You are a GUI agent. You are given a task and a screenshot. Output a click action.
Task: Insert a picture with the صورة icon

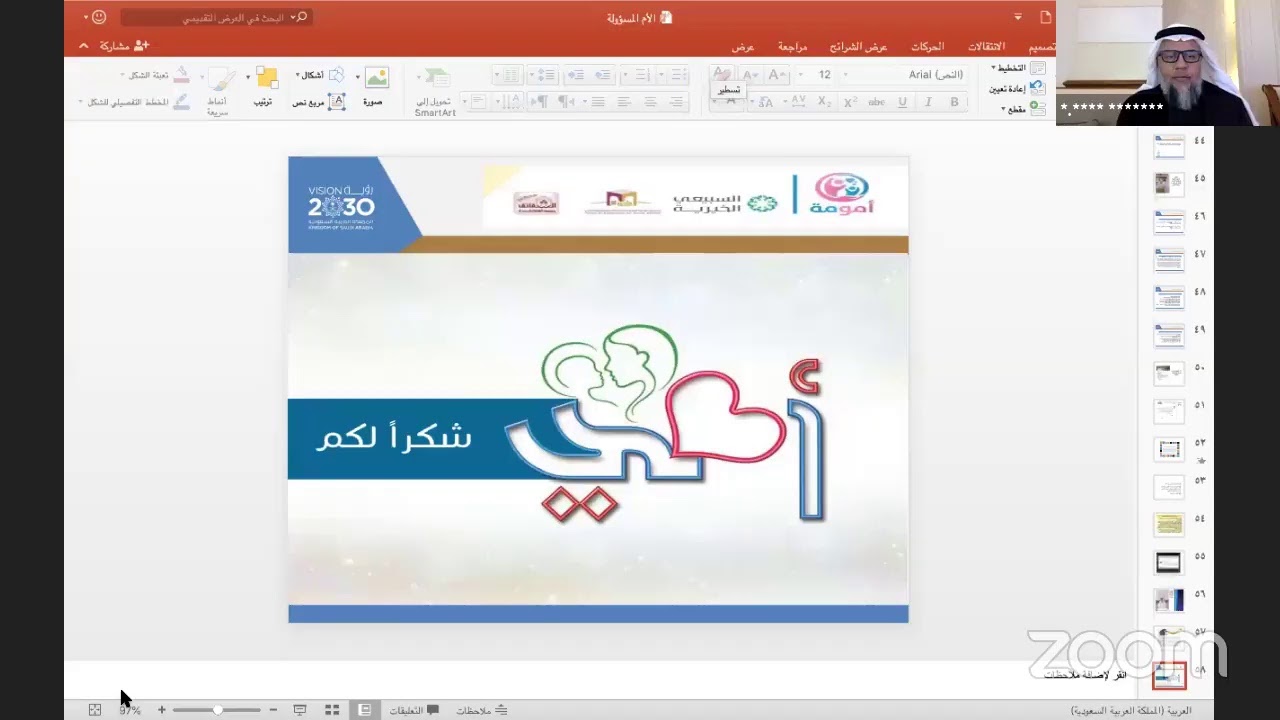[x=376, y=78]
